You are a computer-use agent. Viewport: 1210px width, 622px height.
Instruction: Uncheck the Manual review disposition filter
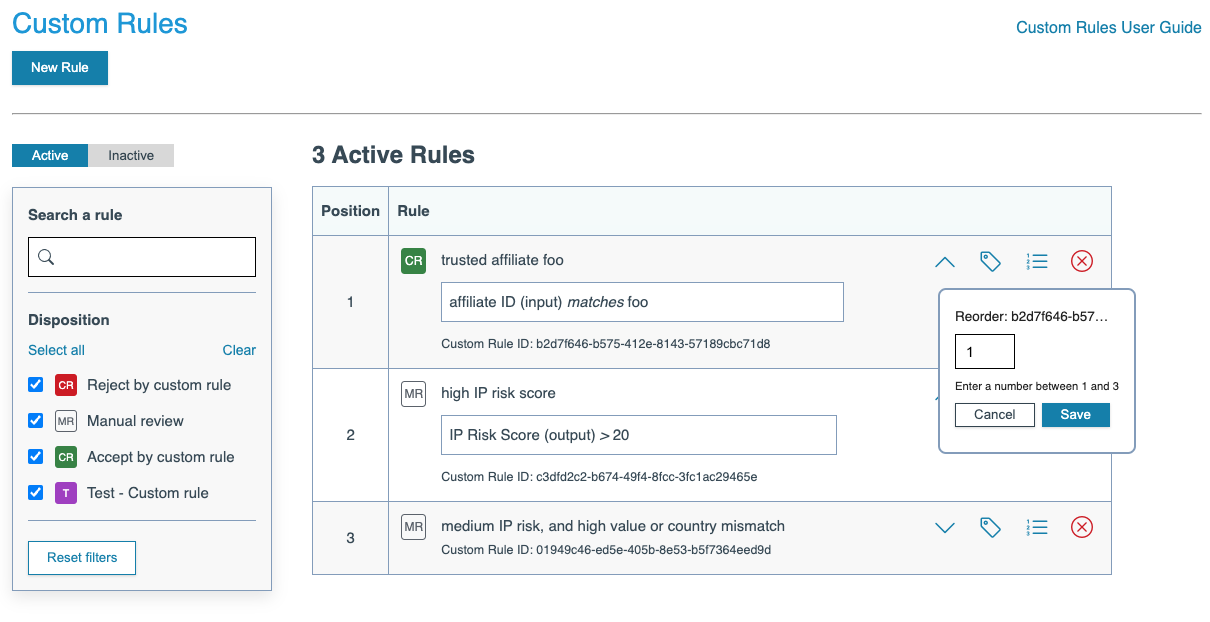point(36,421)
